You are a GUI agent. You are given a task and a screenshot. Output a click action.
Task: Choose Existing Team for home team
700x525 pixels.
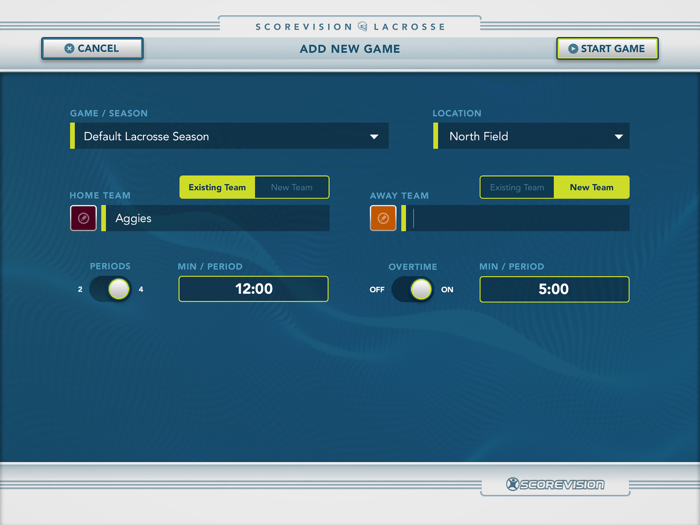217,187
